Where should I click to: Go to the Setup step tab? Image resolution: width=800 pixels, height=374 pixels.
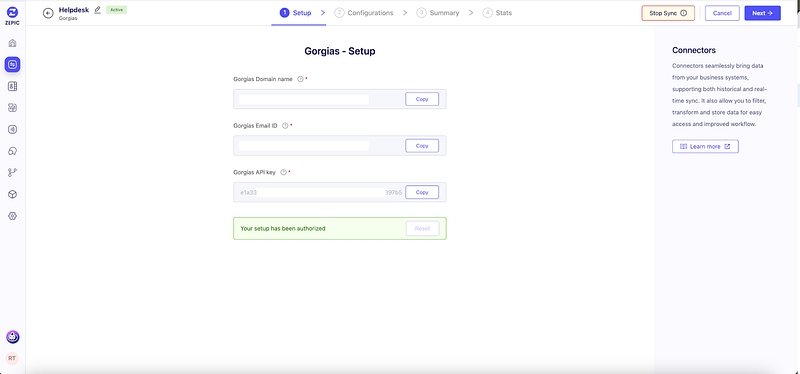295,13
